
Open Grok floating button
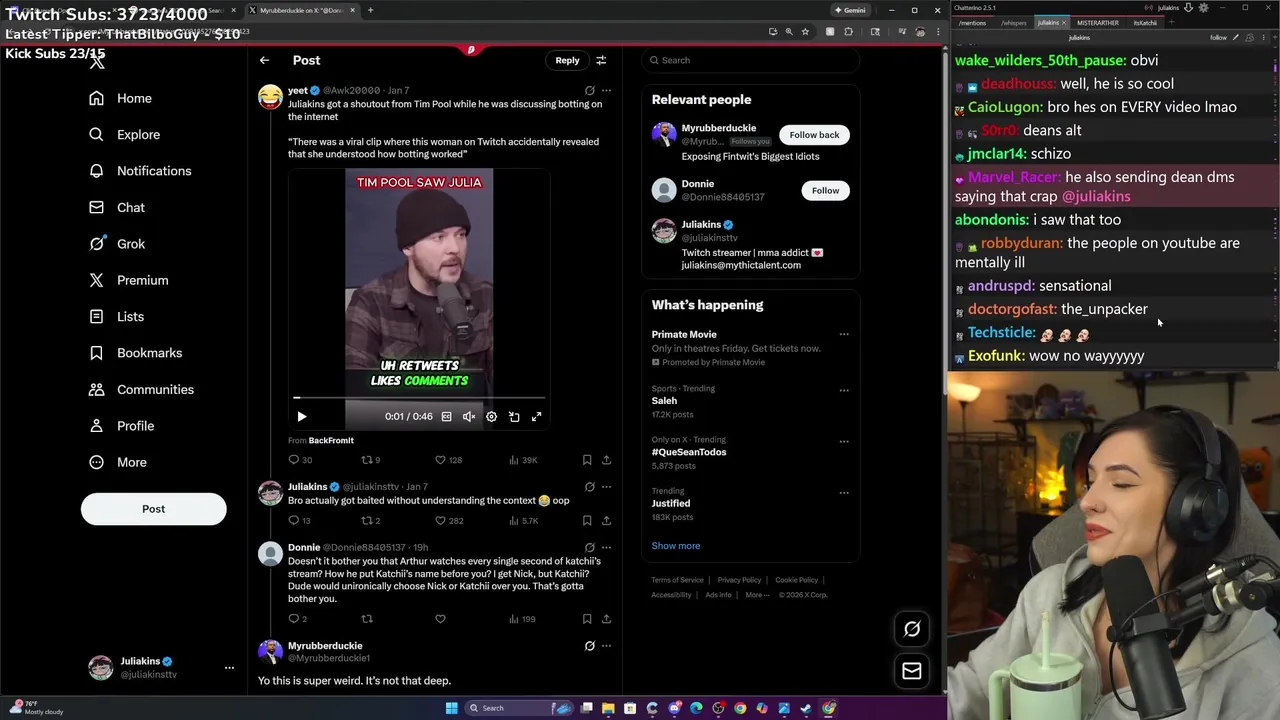(912, 629)
